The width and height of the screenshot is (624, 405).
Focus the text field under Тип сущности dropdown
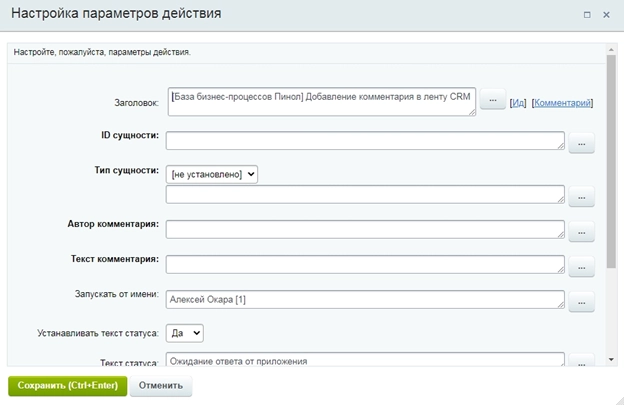(365, 194)
